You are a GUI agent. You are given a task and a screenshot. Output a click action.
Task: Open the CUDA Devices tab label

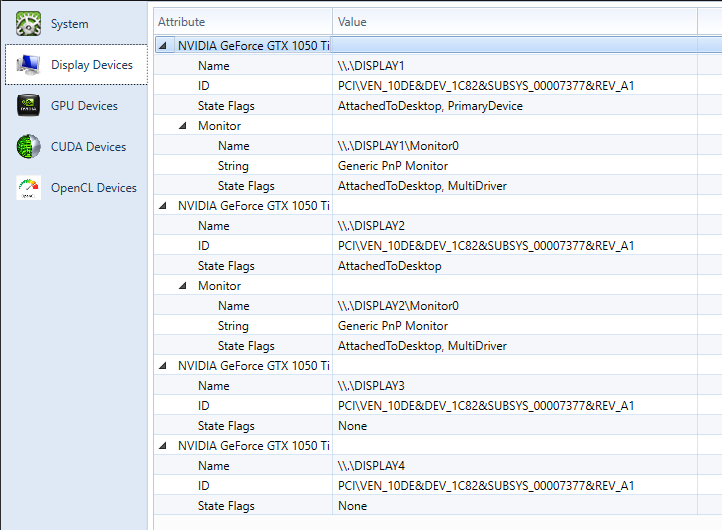click(88, 147)
